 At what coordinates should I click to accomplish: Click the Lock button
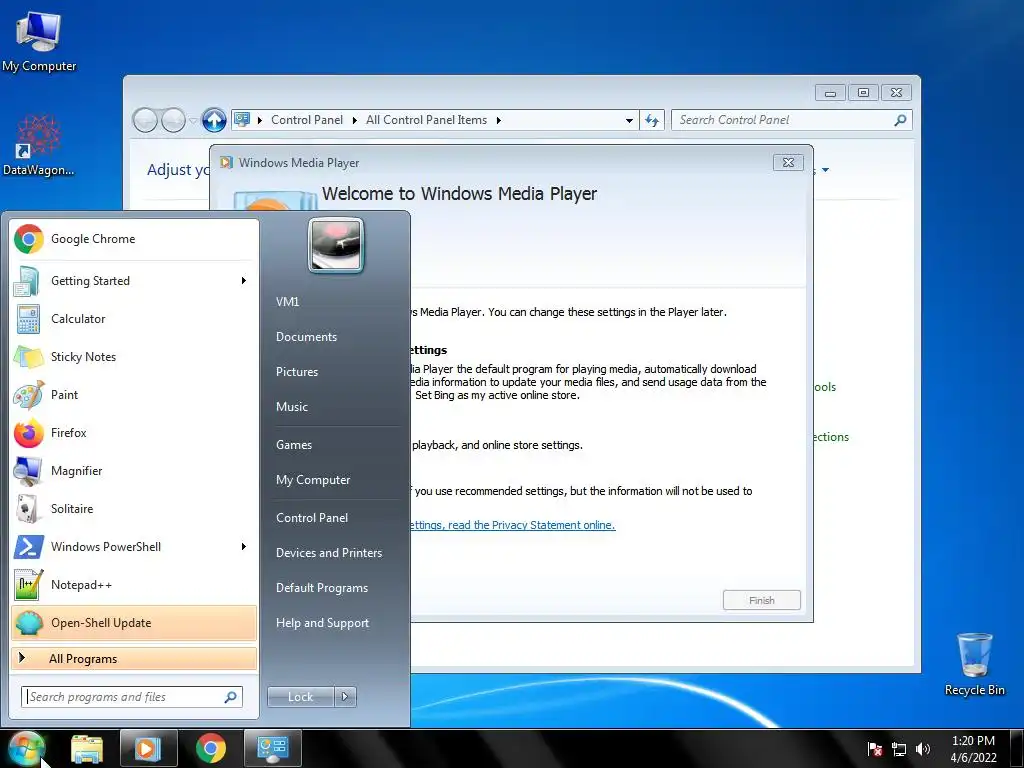[300, 697]
